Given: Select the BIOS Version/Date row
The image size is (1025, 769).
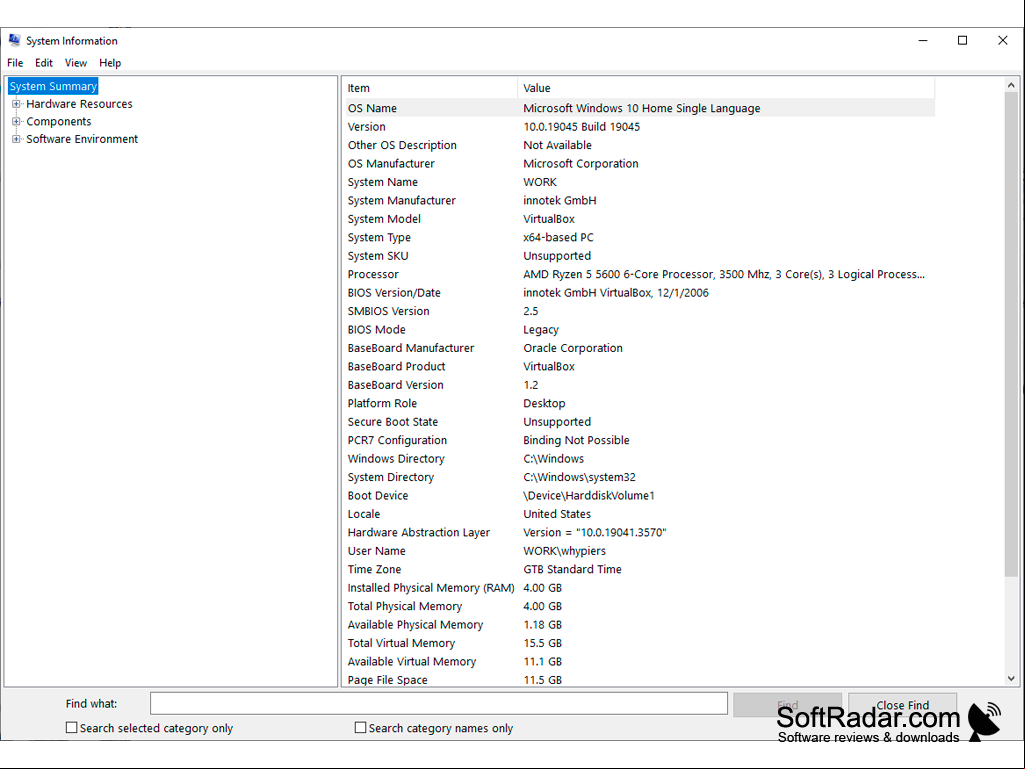Looking at the screenshot, I should 641,293.
